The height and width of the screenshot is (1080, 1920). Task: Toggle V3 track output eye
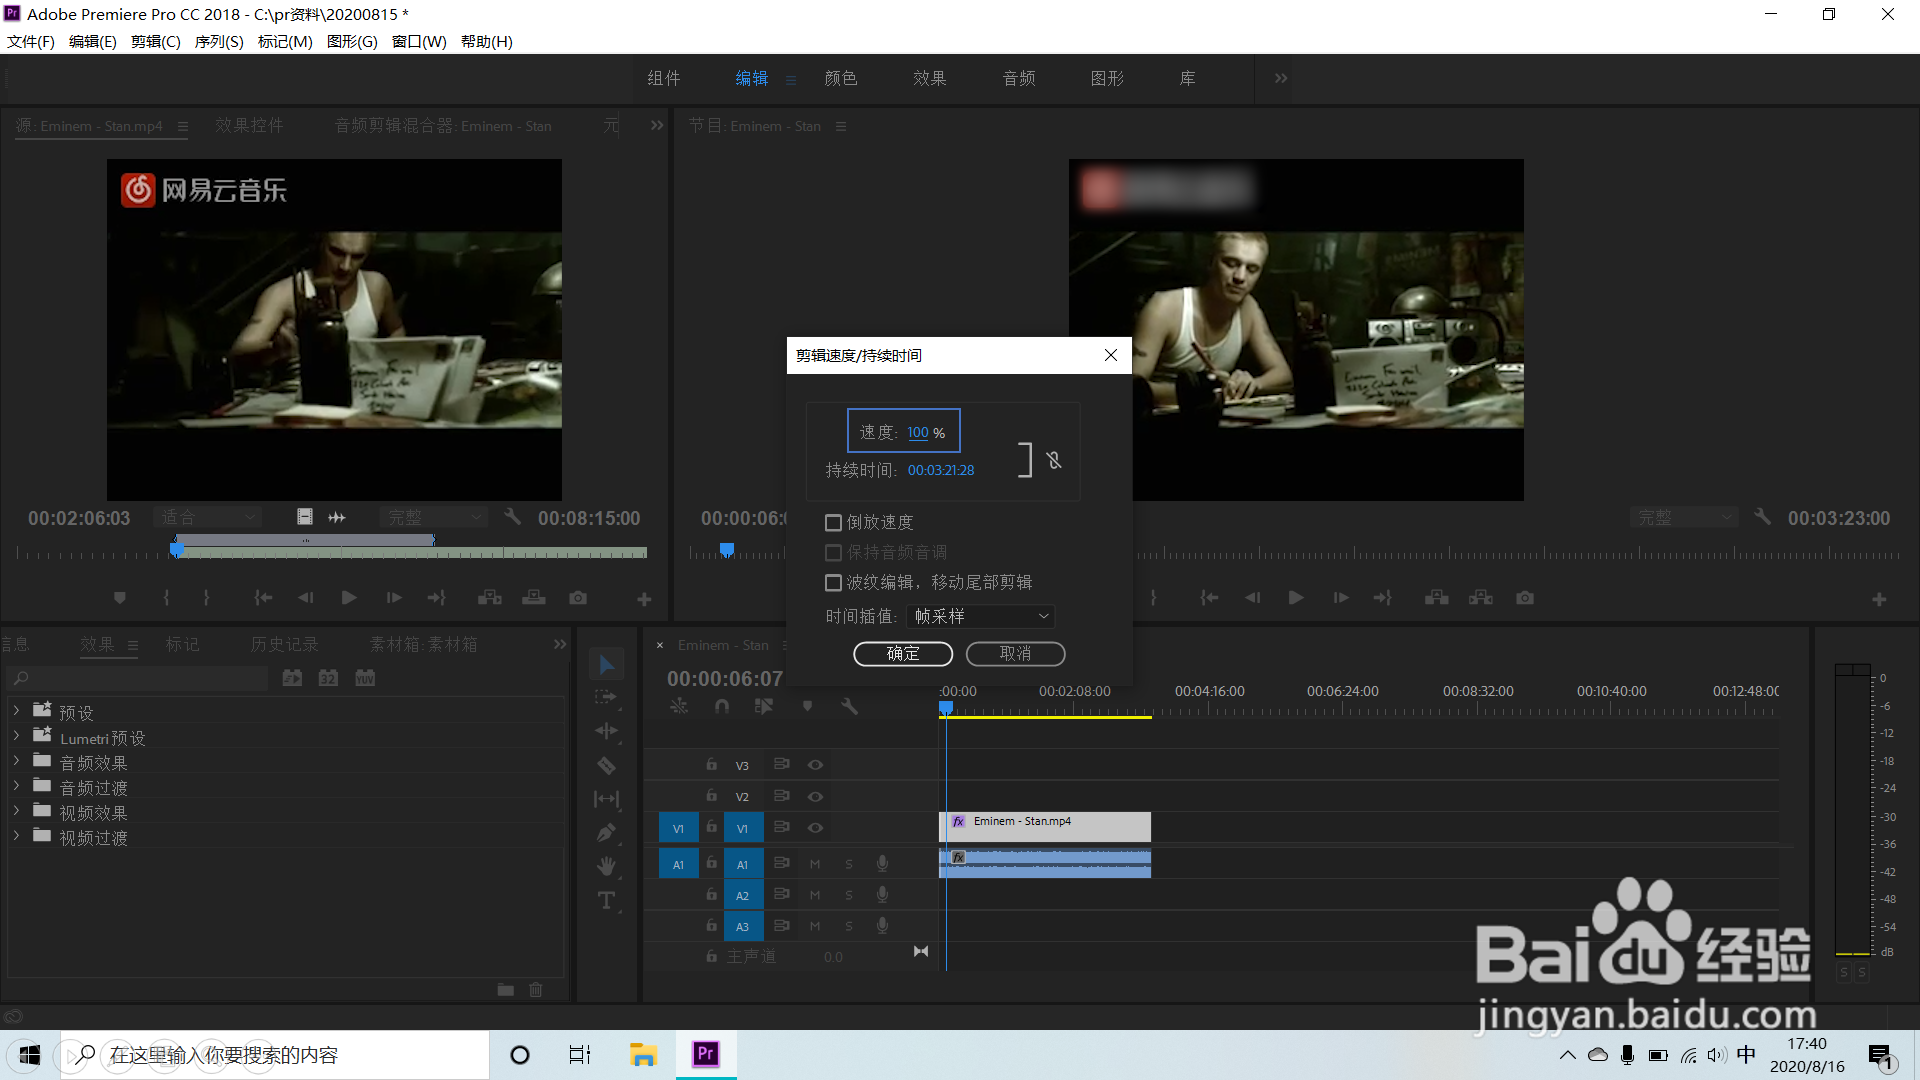click(816, 765)
